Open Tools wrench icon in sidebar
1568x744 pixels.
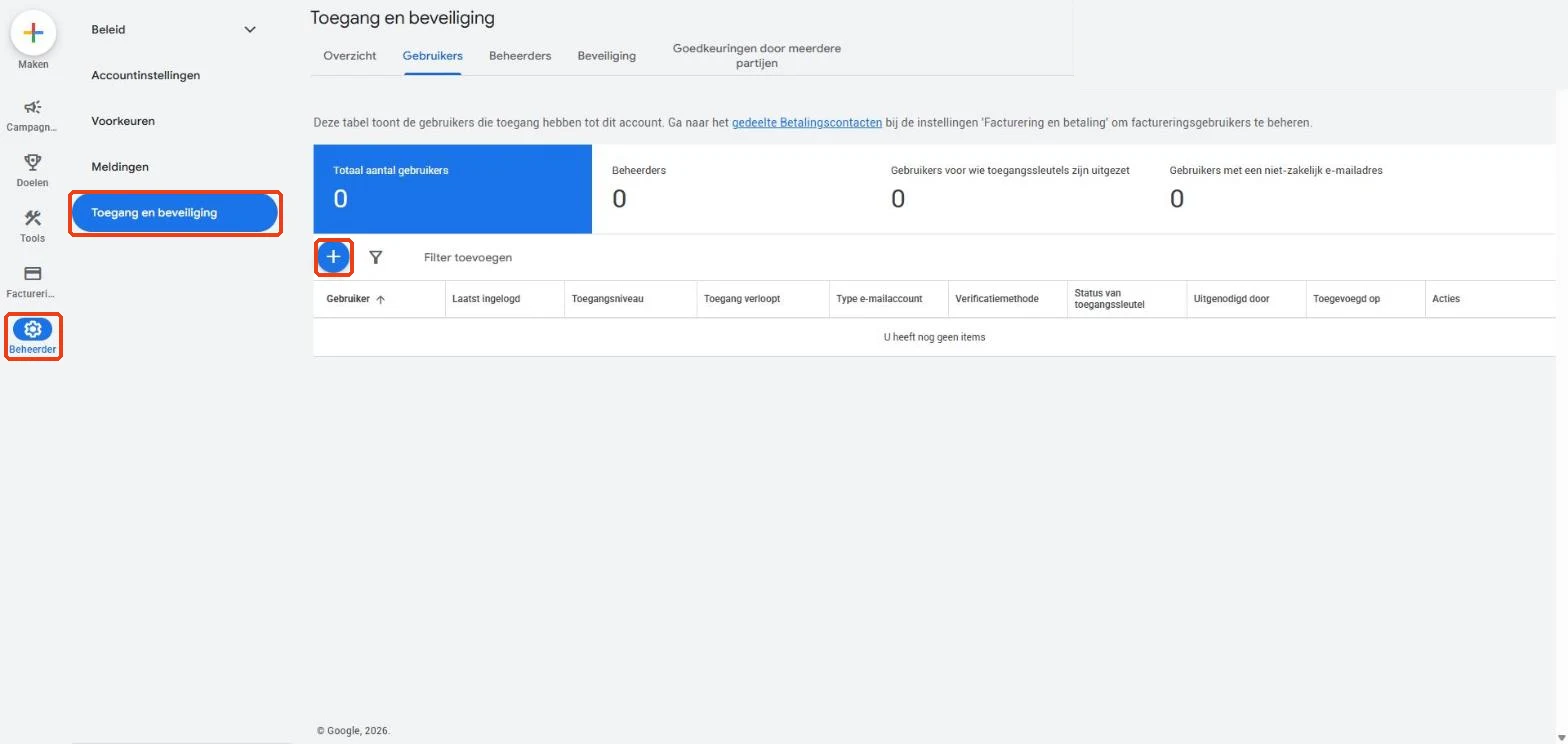[33, 218]
